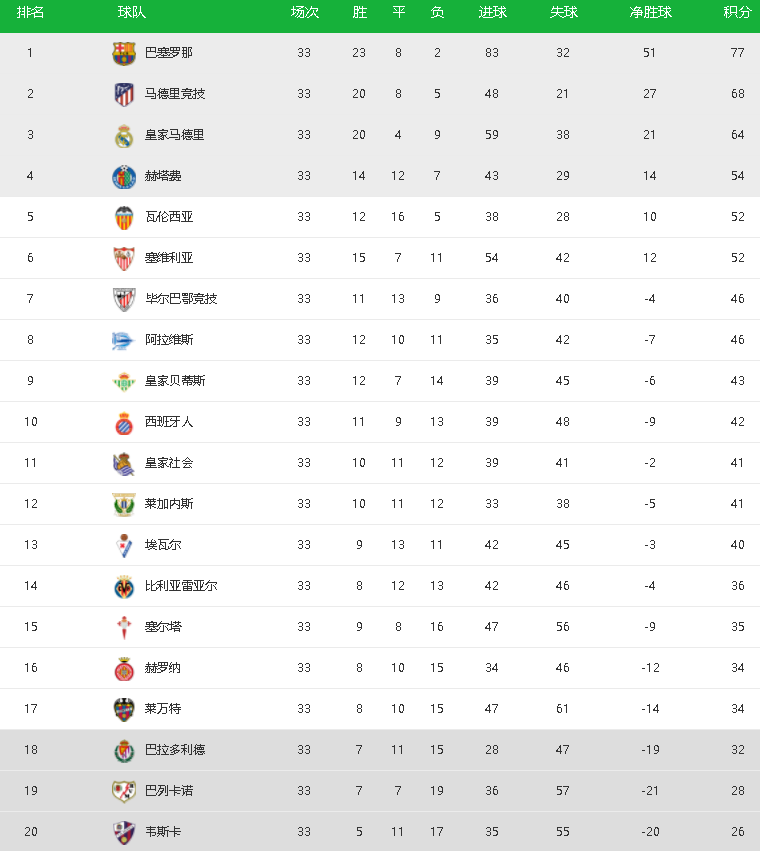Screen dimensions: 760x851
Task: Click the 净胜球 column header
Action: (x=650, y=12)
